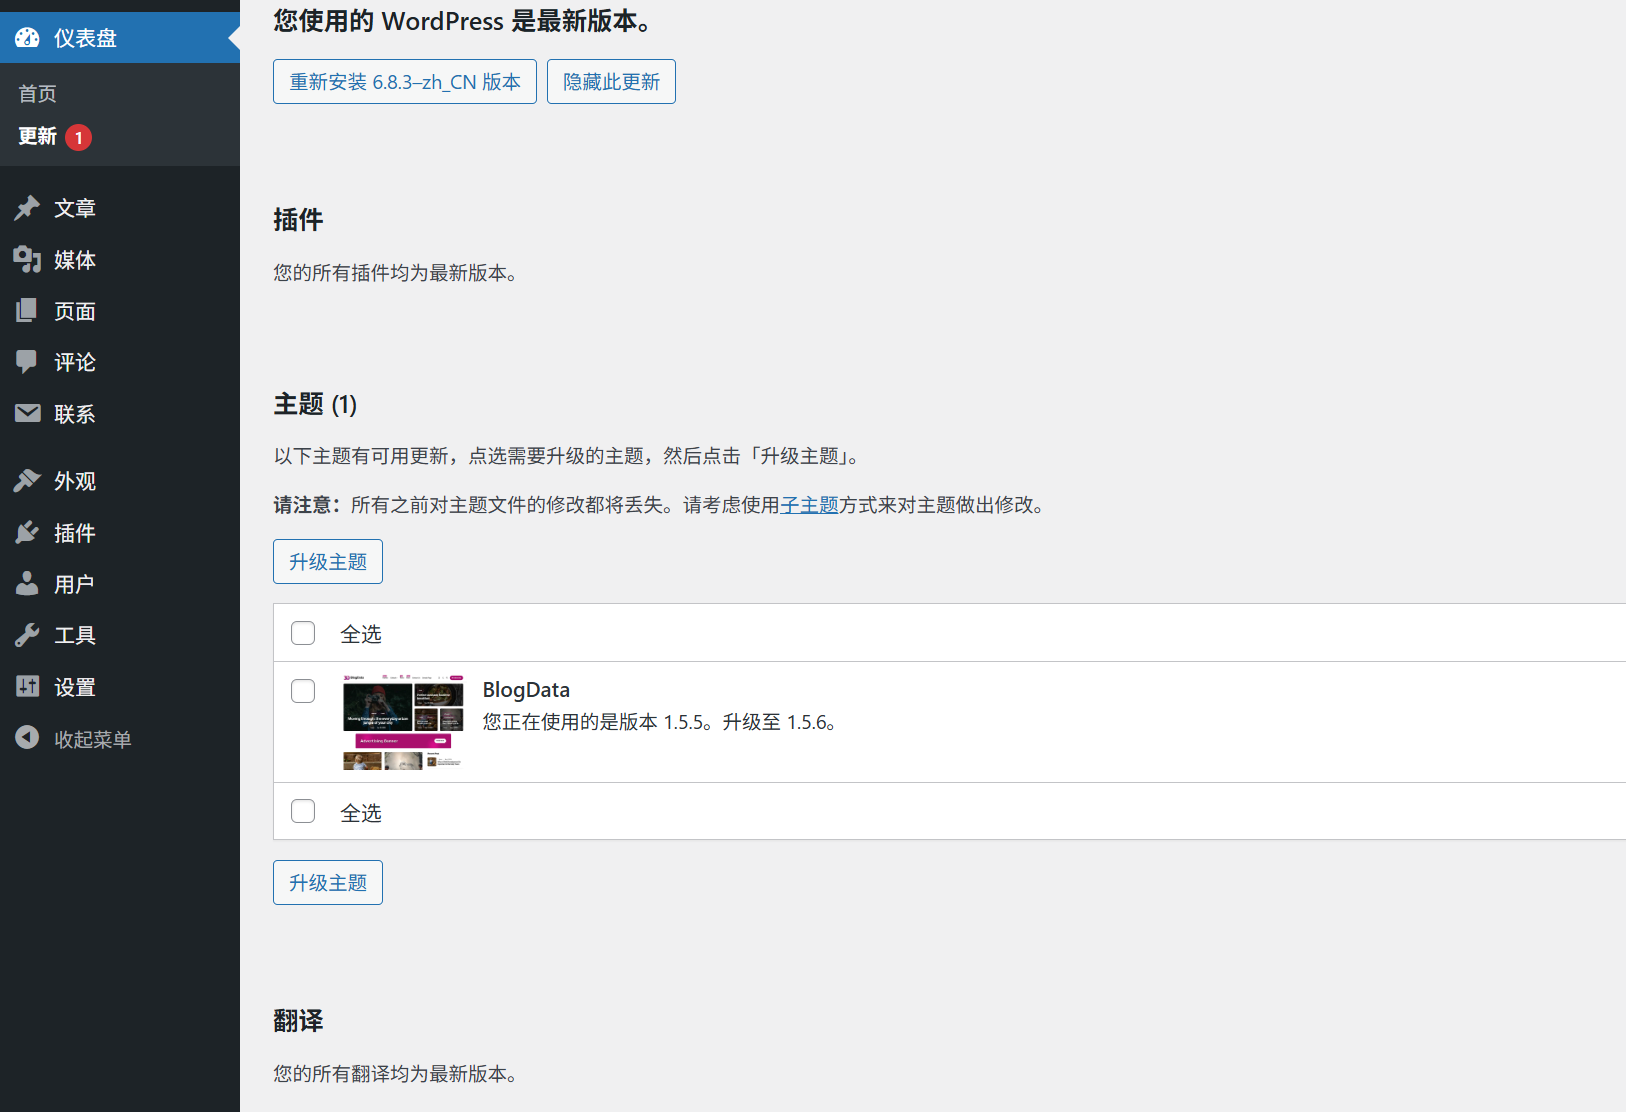
Task: Click the collapse arrow icon beside 收起菜单
Action: point(27,738)
